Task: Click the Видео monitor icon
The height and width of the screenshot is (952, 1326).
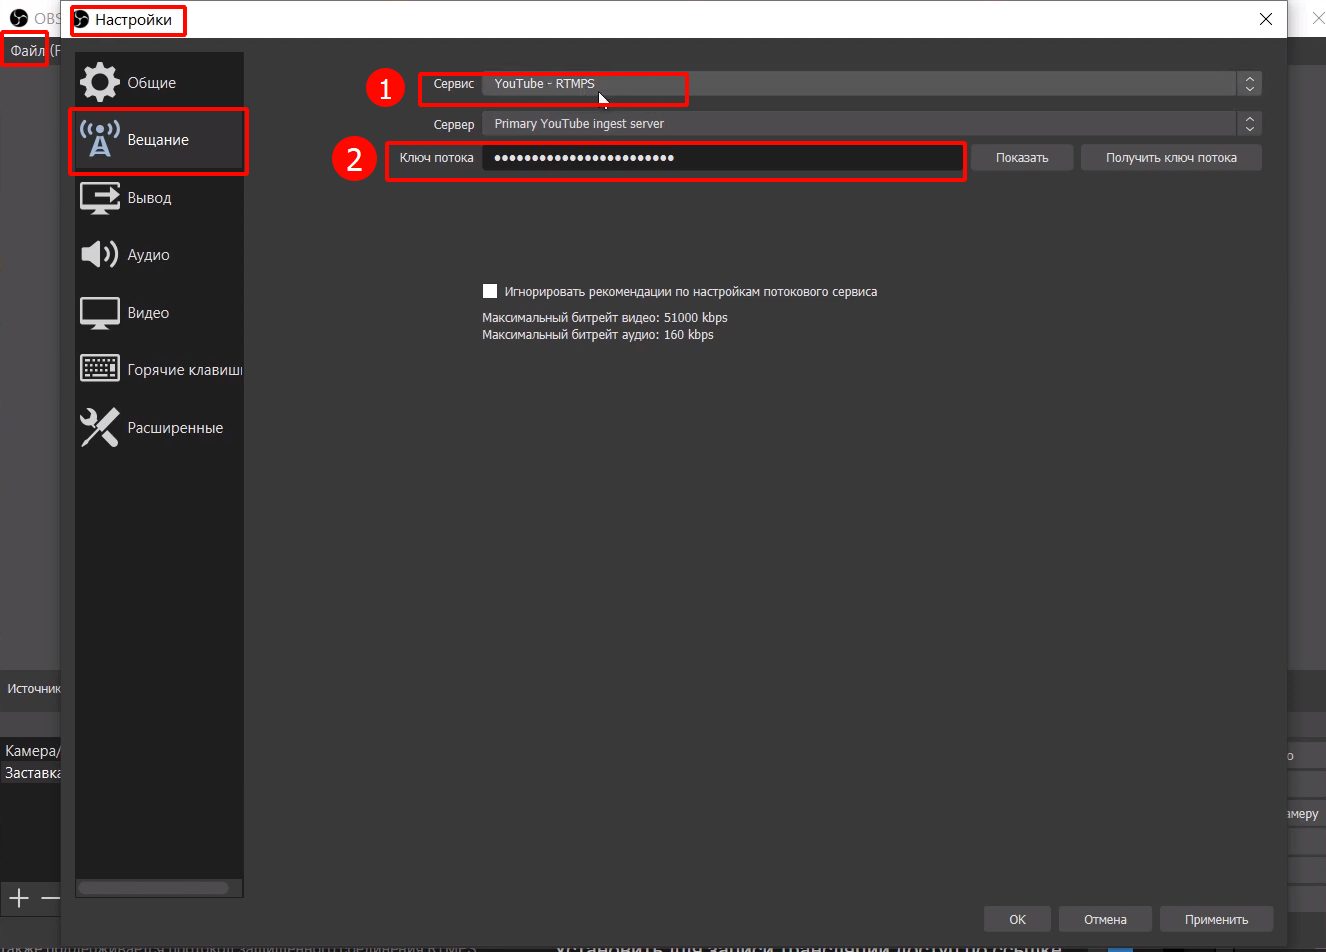Action: pos(100,313)
